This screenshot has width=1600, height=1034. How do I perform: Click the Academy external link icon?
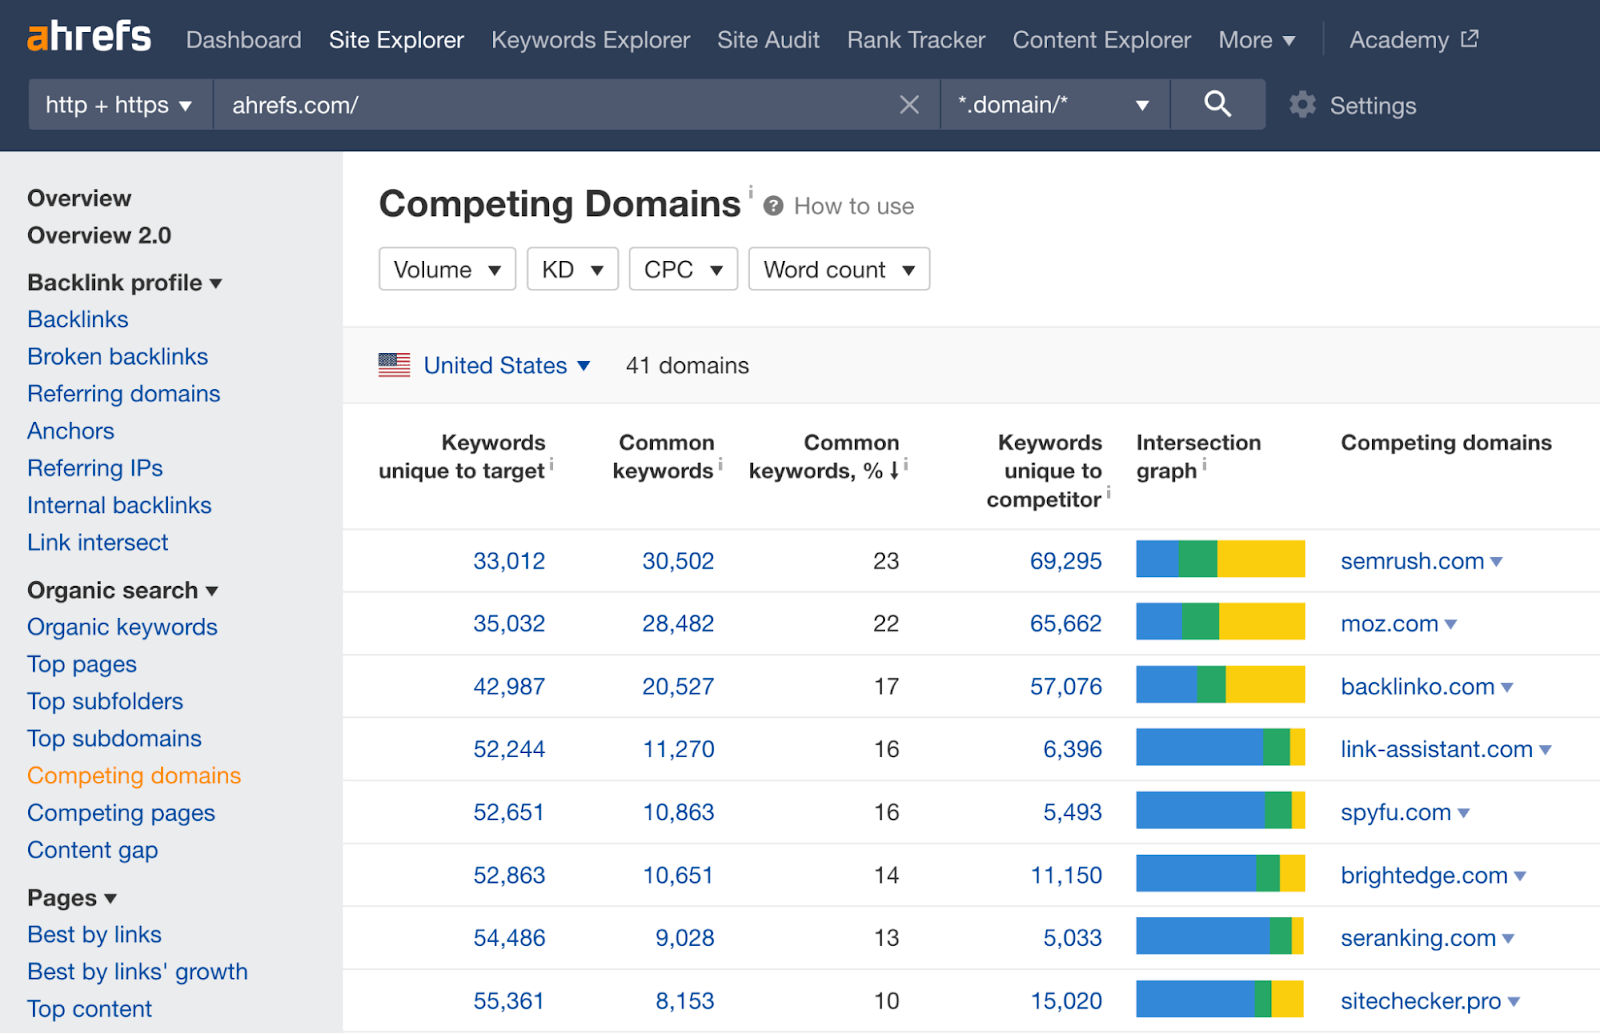click(x=1469, y=39)
